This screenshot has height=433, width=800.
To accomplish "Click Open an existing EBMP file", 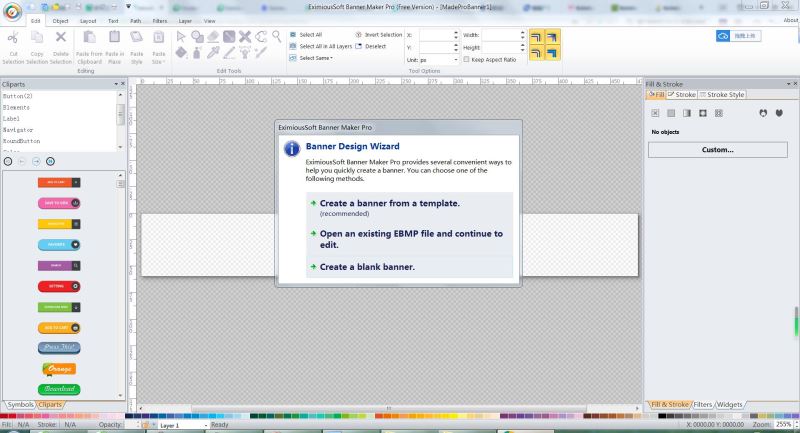I will pos(411,239).
